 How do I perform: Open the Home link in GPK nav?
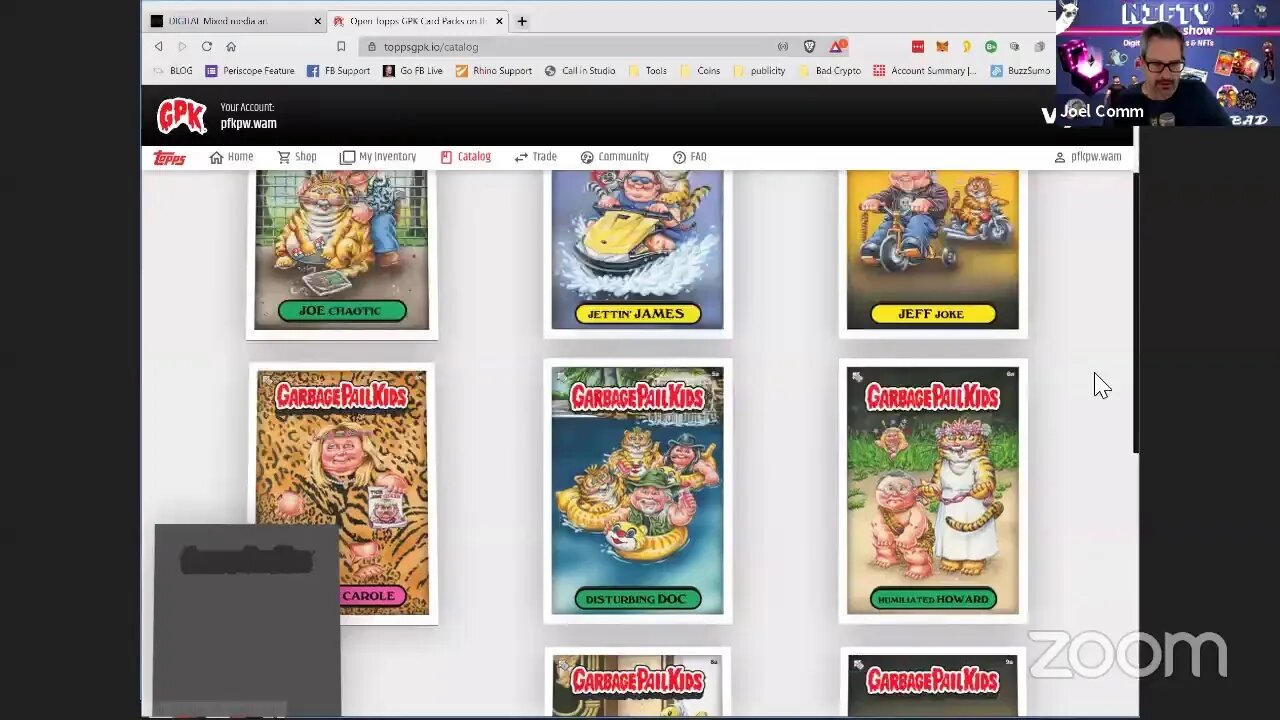(231, 157)
